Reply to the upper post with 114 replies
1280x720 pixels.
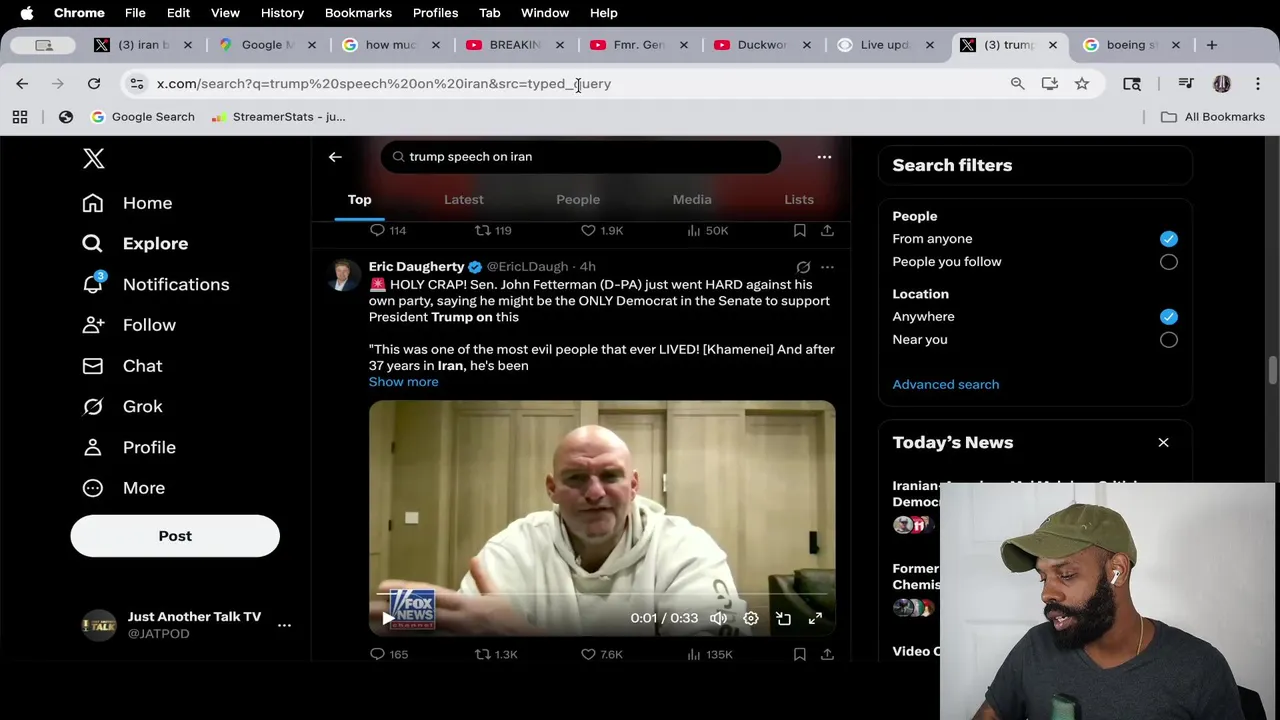click(x=388, y=231)
